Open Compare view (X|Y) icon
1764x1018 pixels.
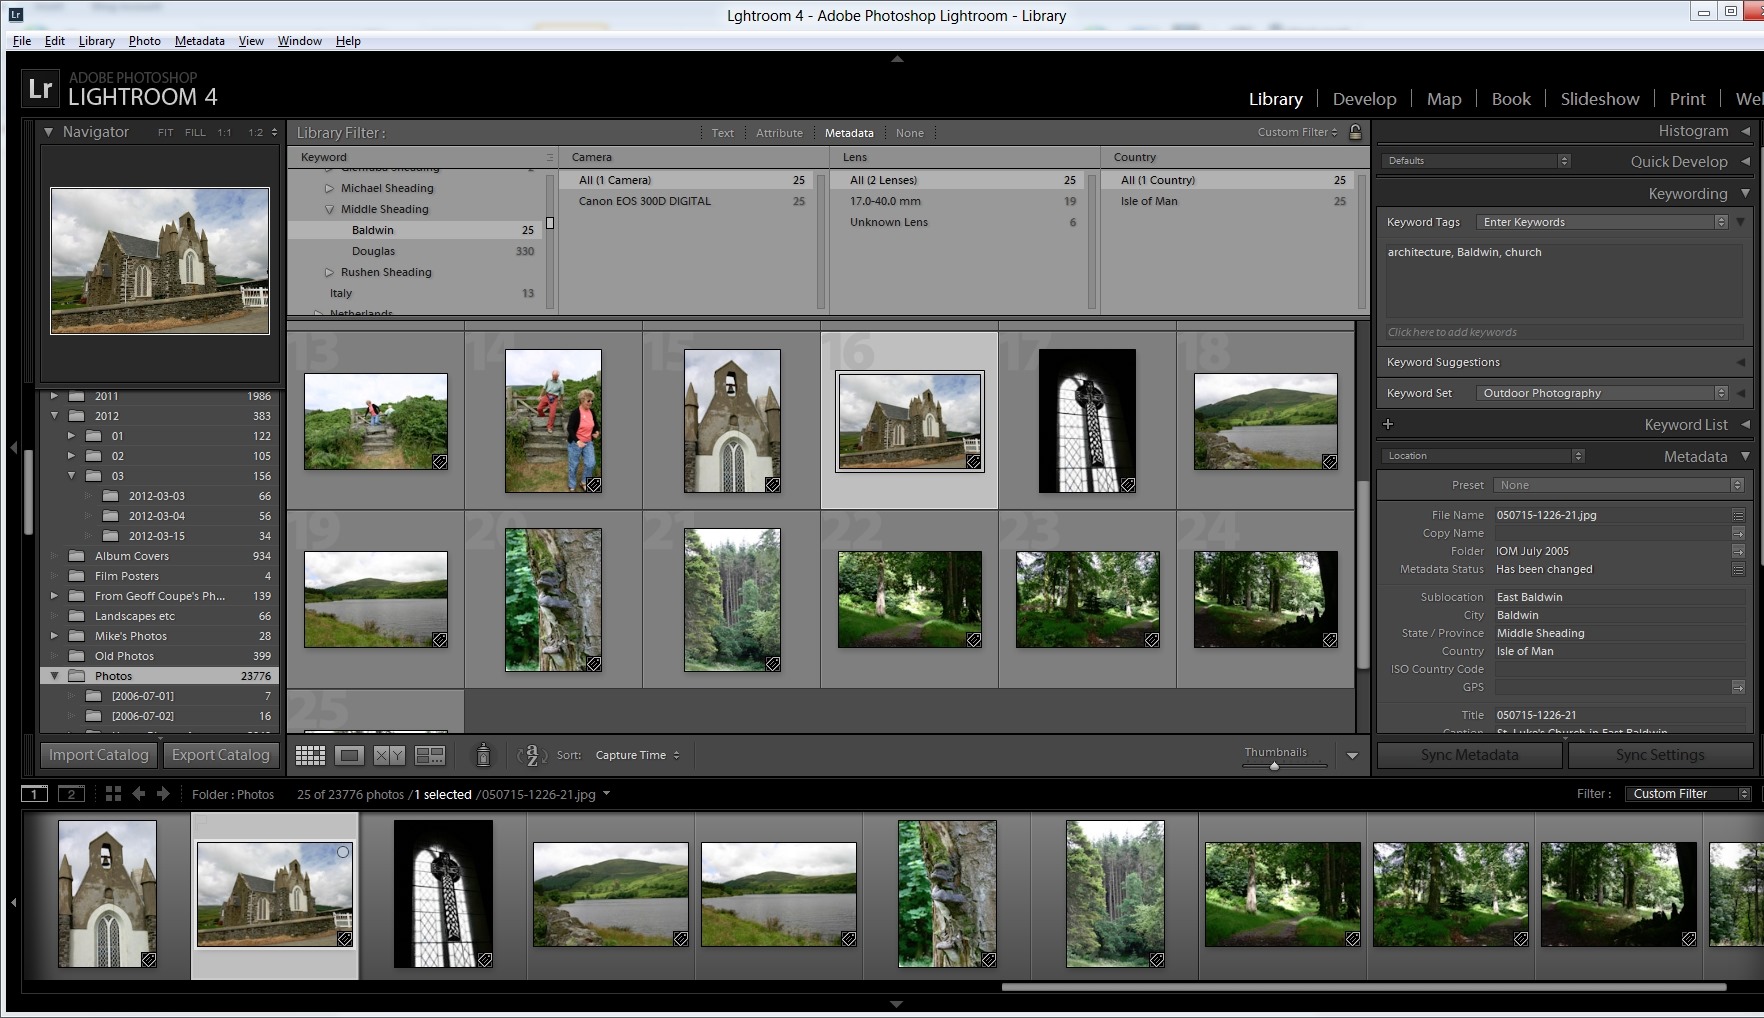coord(389,756)
